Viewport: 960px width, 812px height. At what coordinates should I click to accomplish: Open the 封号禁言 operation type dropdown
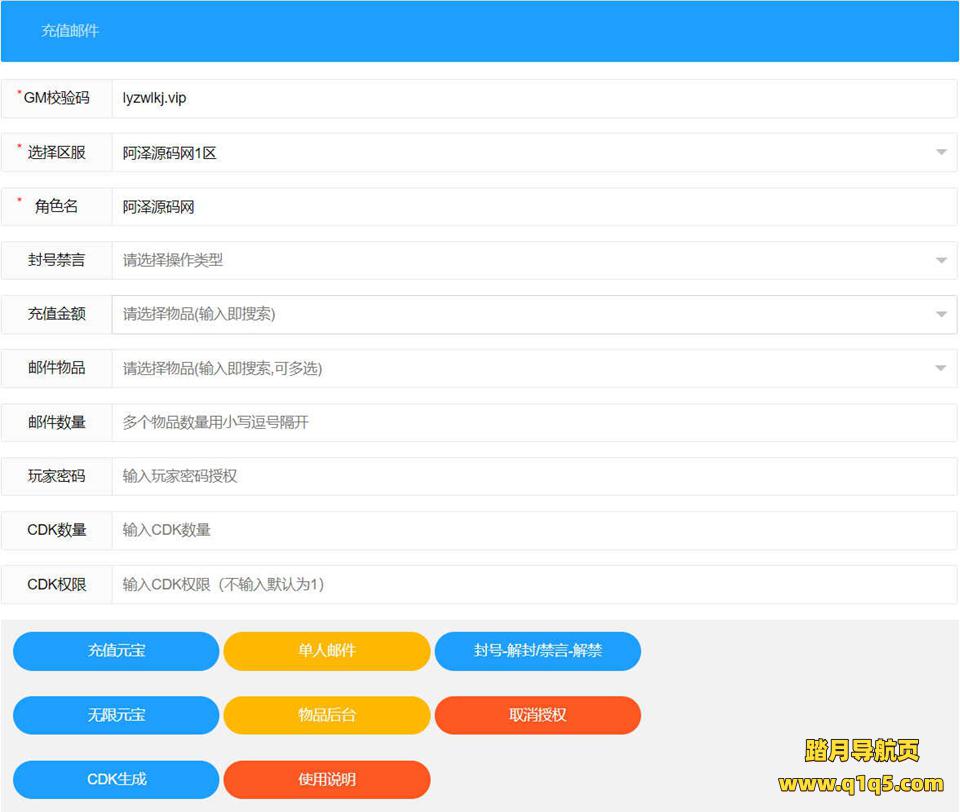pos(533,260)
